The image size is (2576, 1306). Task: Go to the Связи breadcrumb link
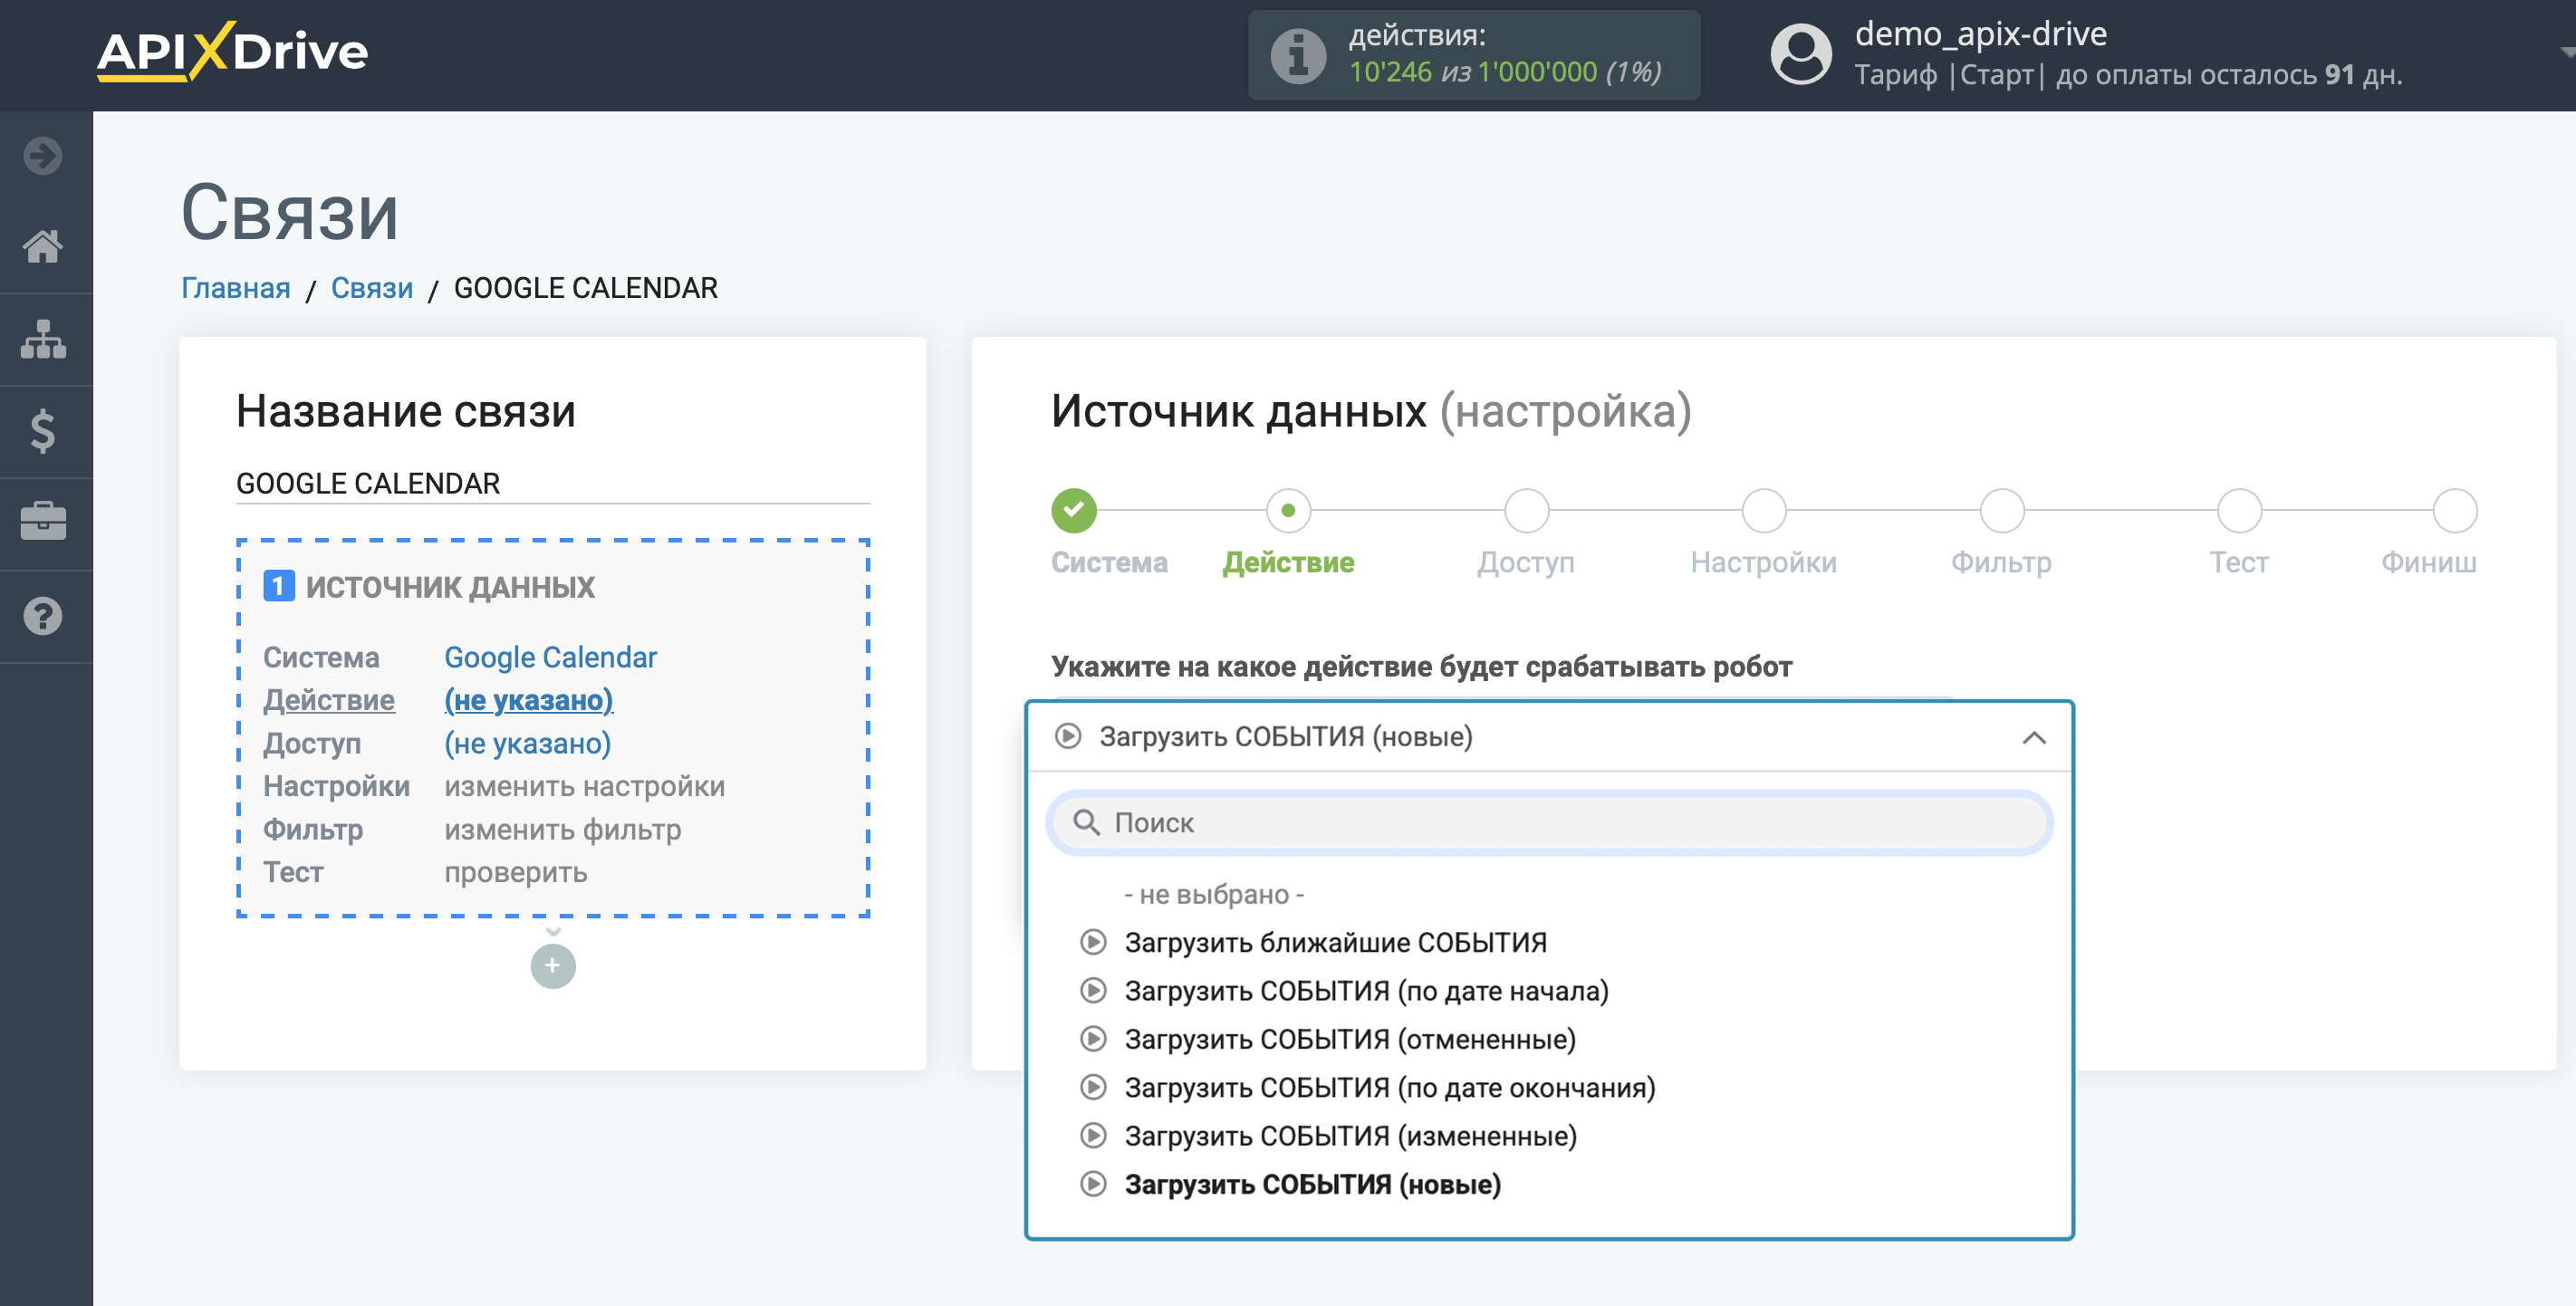(371, 288)
